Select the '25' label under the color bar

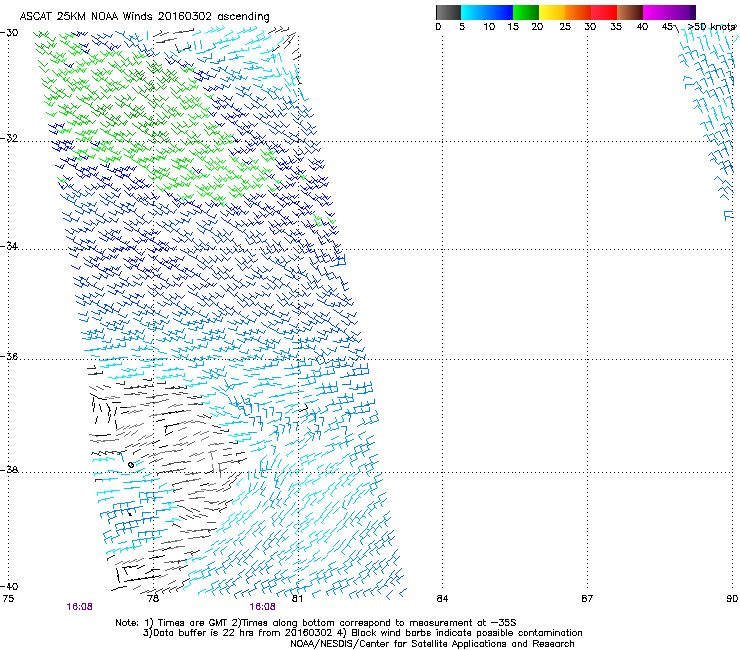click(x=565, y=27)
